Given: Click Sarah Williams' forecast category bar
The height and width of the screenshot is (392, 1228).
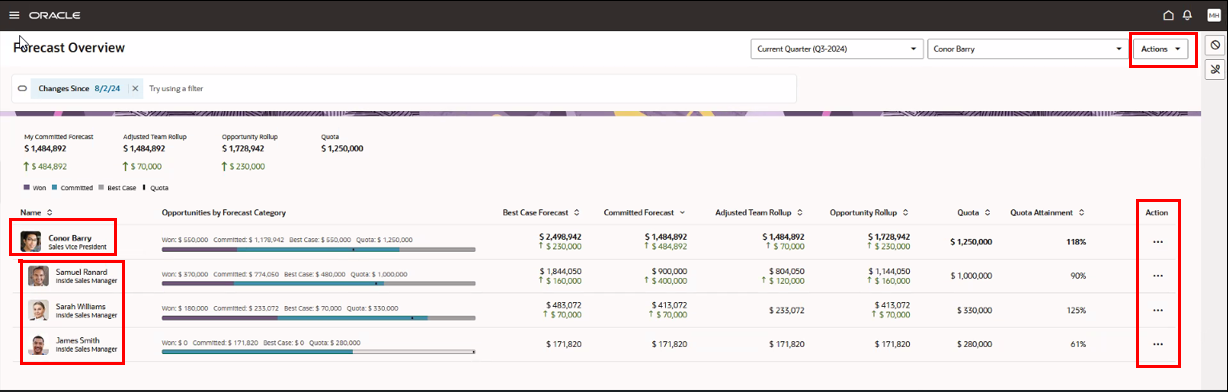Looking at the screenshot, I should tap(318, 318).
